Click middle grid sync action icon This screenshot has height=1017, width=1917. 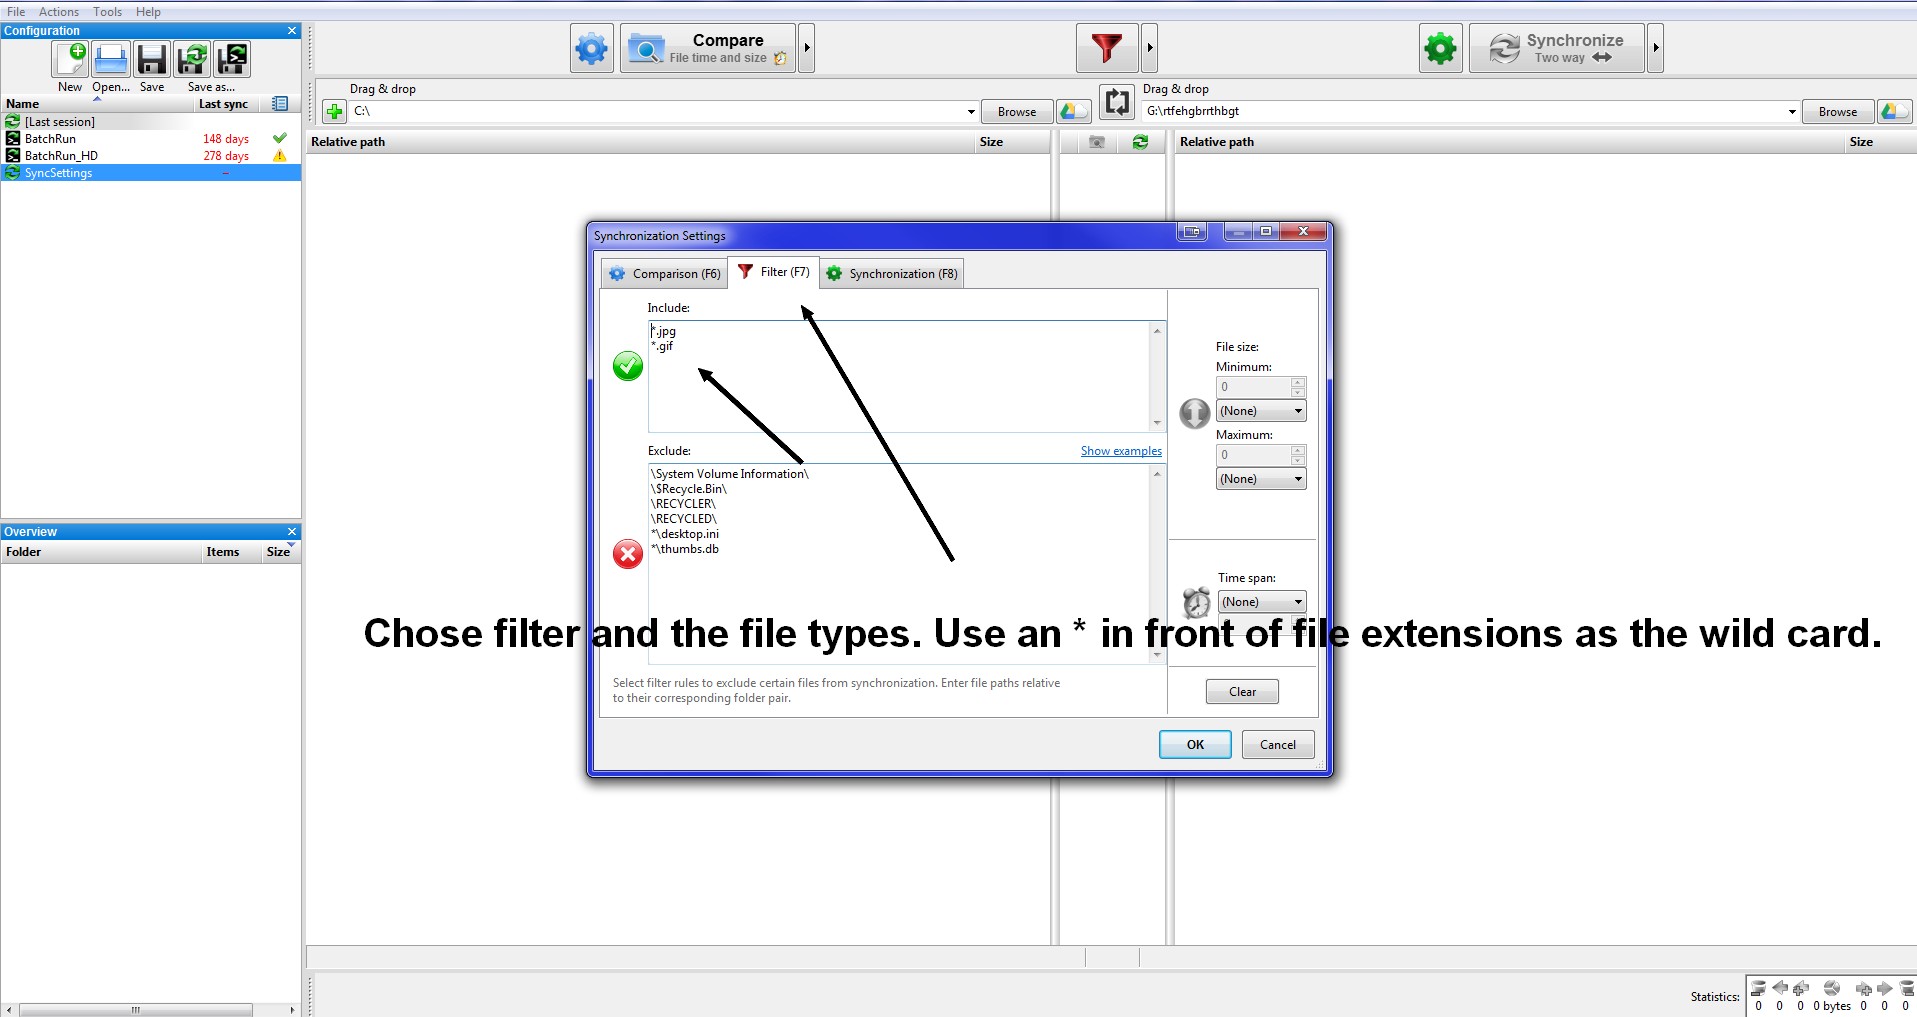[x=1140, y=142]
